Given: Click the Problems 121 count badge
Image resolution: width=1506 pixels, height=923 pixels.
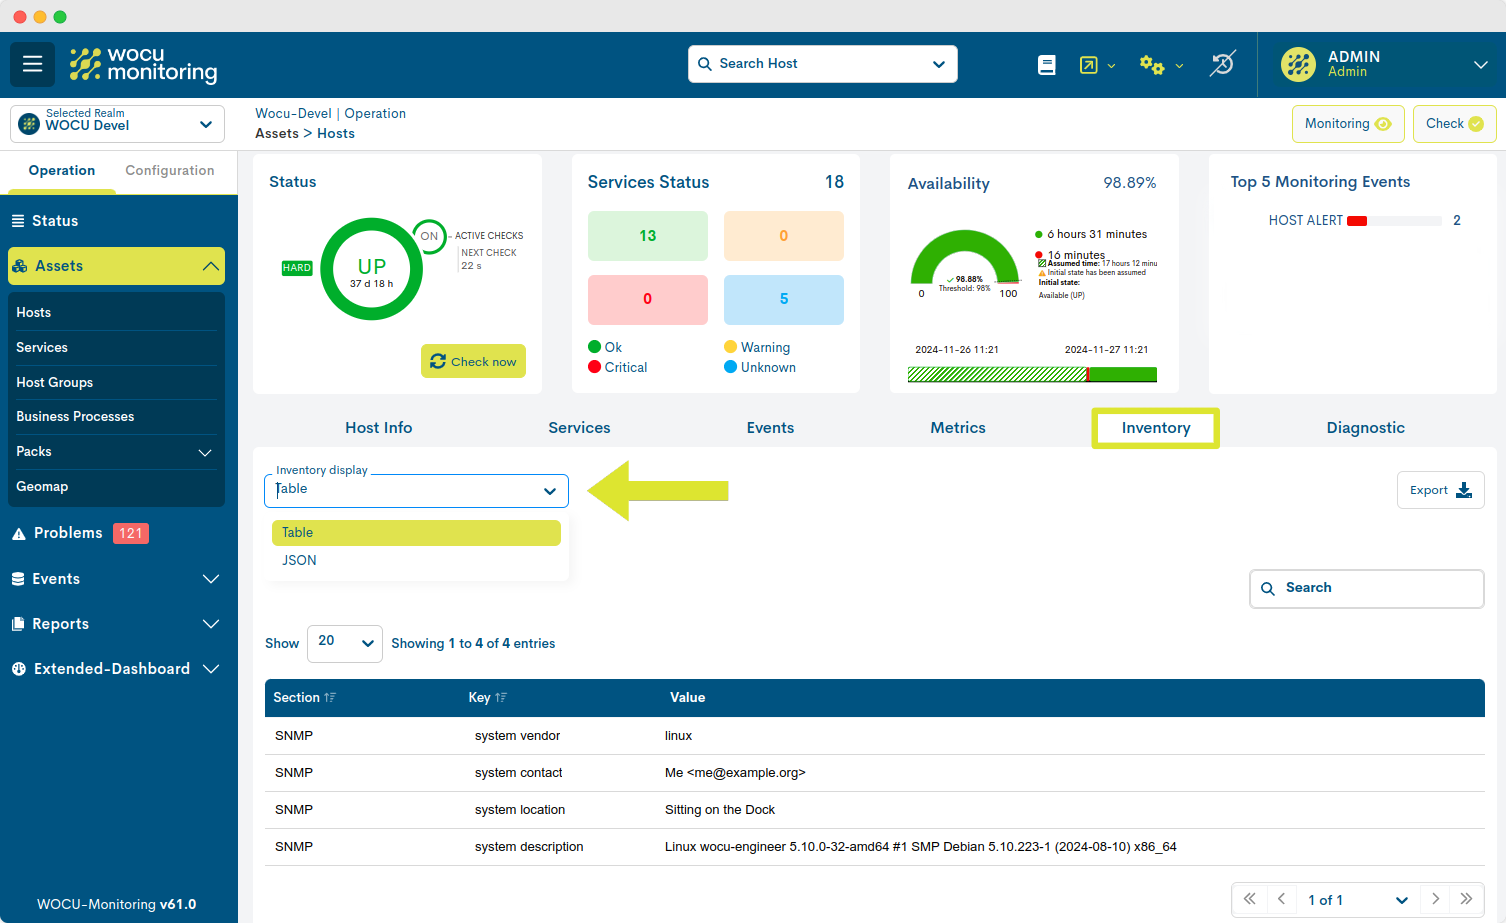Looking at the screenshot, I should (131, 534).
